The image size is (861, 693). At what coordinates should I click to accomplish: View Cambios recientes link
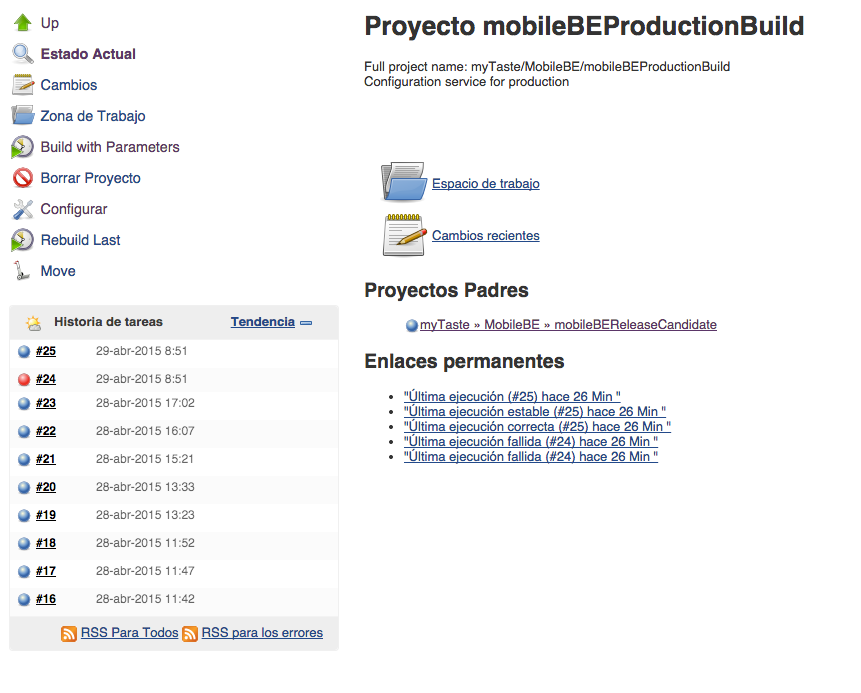(486, 236)
